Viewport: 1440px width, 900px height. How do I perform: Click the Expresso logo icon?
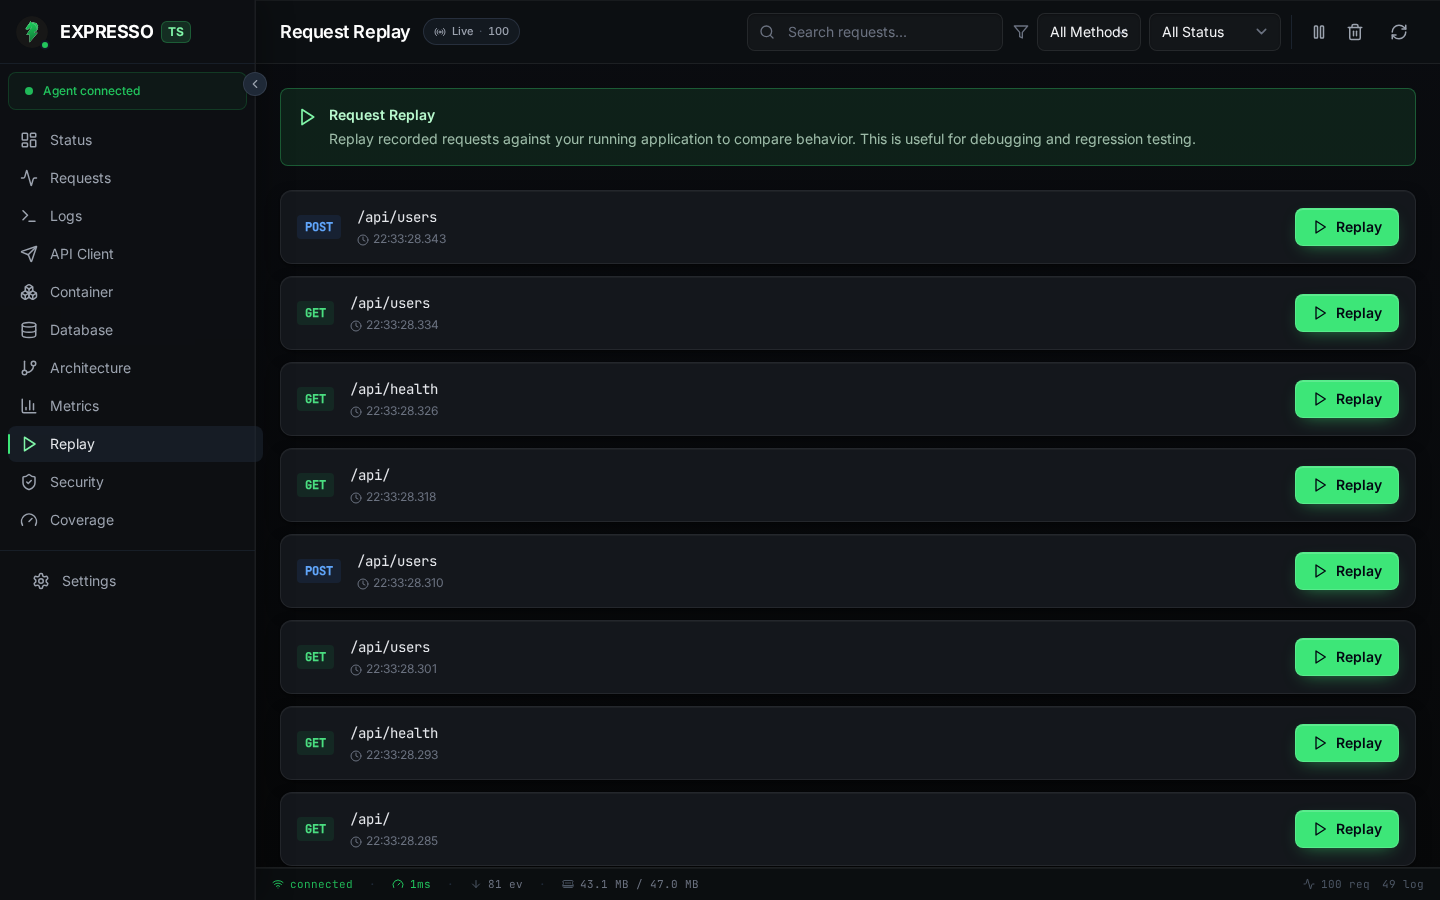(32, 32)
